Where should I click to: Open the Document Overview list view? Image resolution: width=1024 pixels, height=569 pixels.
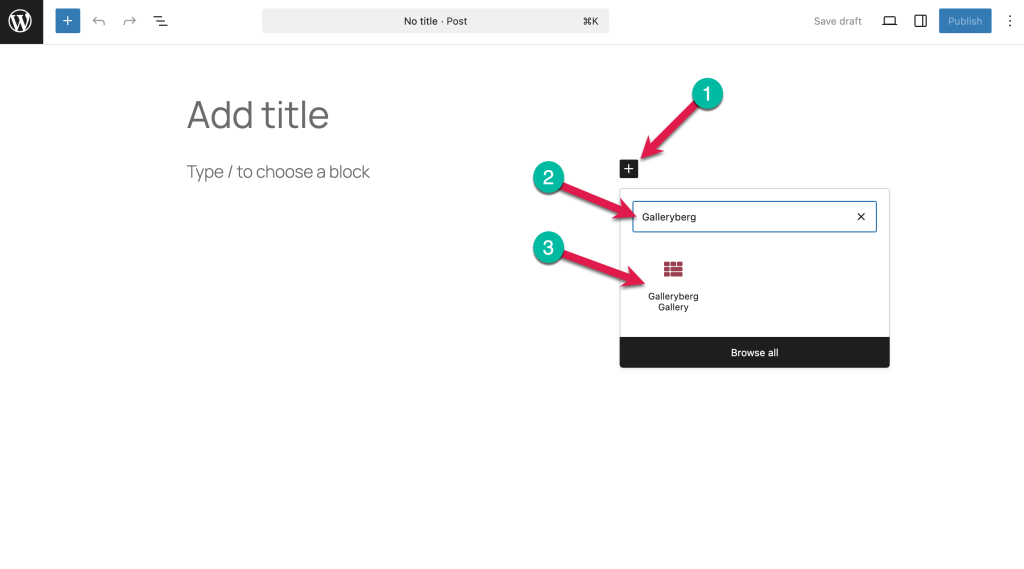pos(160,21)
